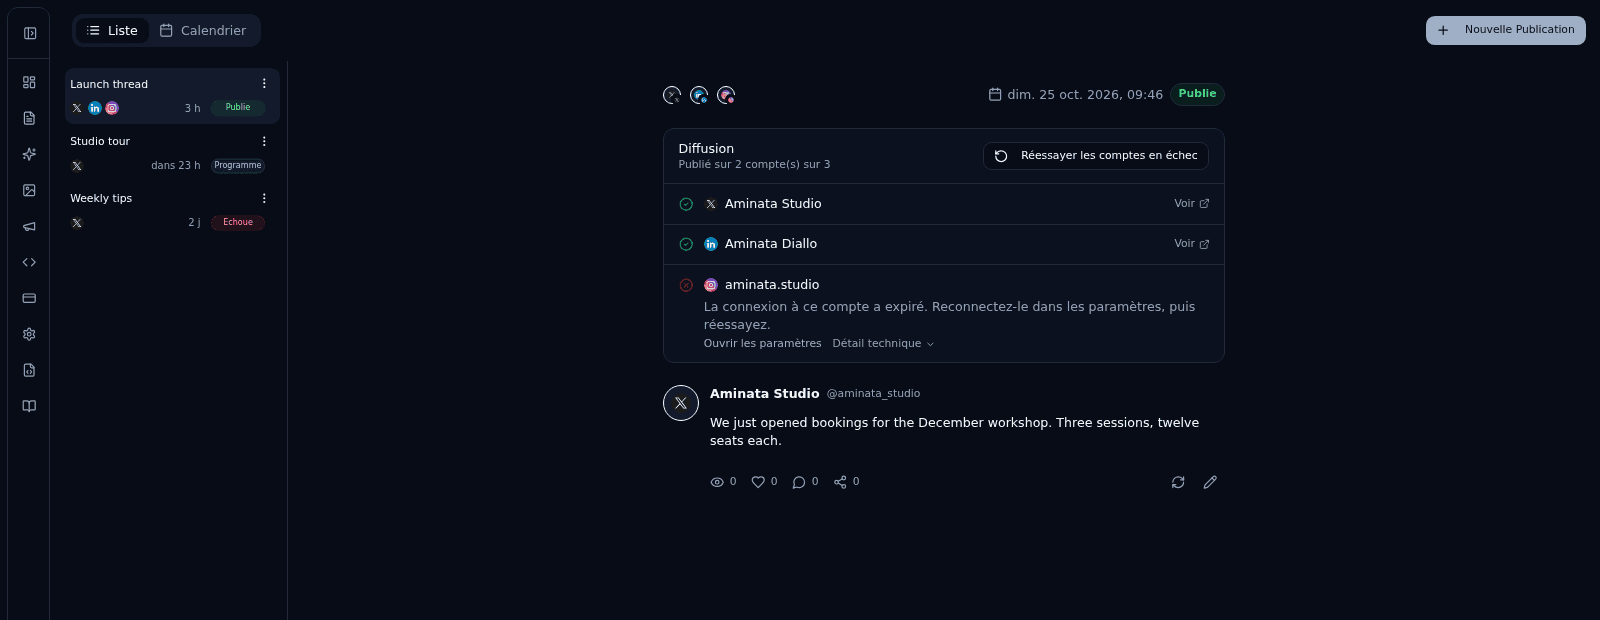
Task: Click Voir link for Aminata Studio
Action: (x=1191, y=204)
